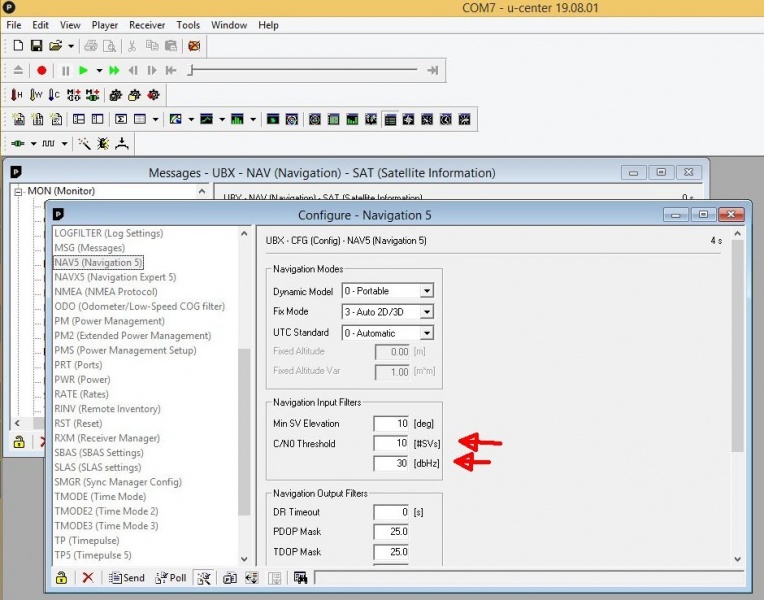The height and width of the screenshot is (600, 764).
Task: Click the step-forward icon in player toolbar
Action: [152, 71]
